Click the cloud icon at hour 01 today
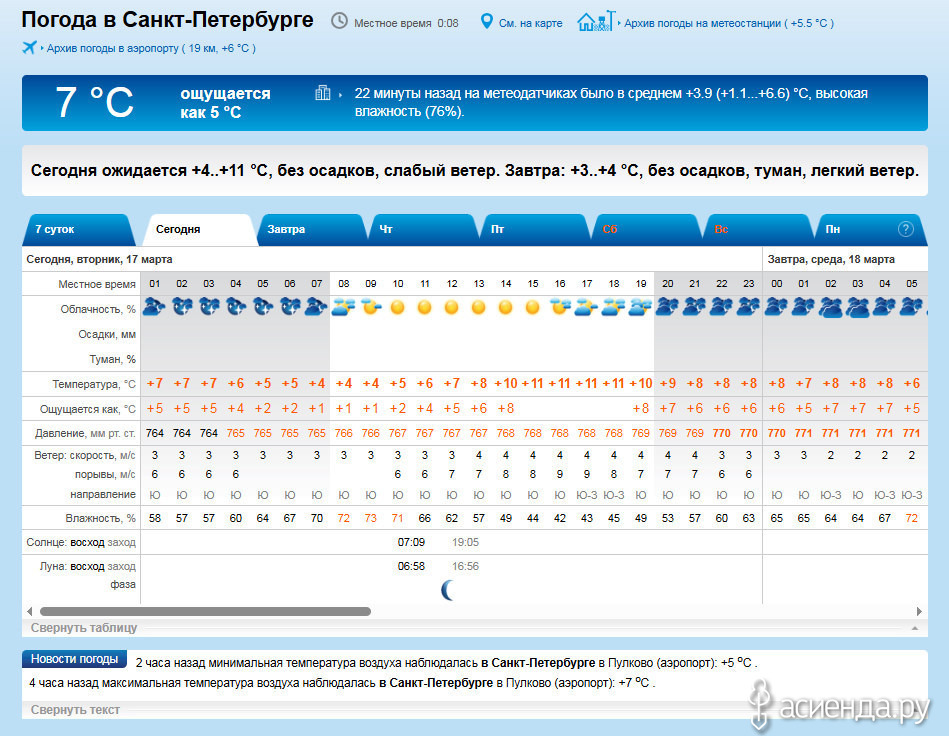Viewport: 949px width, 736px height. [x=155, y=307]
